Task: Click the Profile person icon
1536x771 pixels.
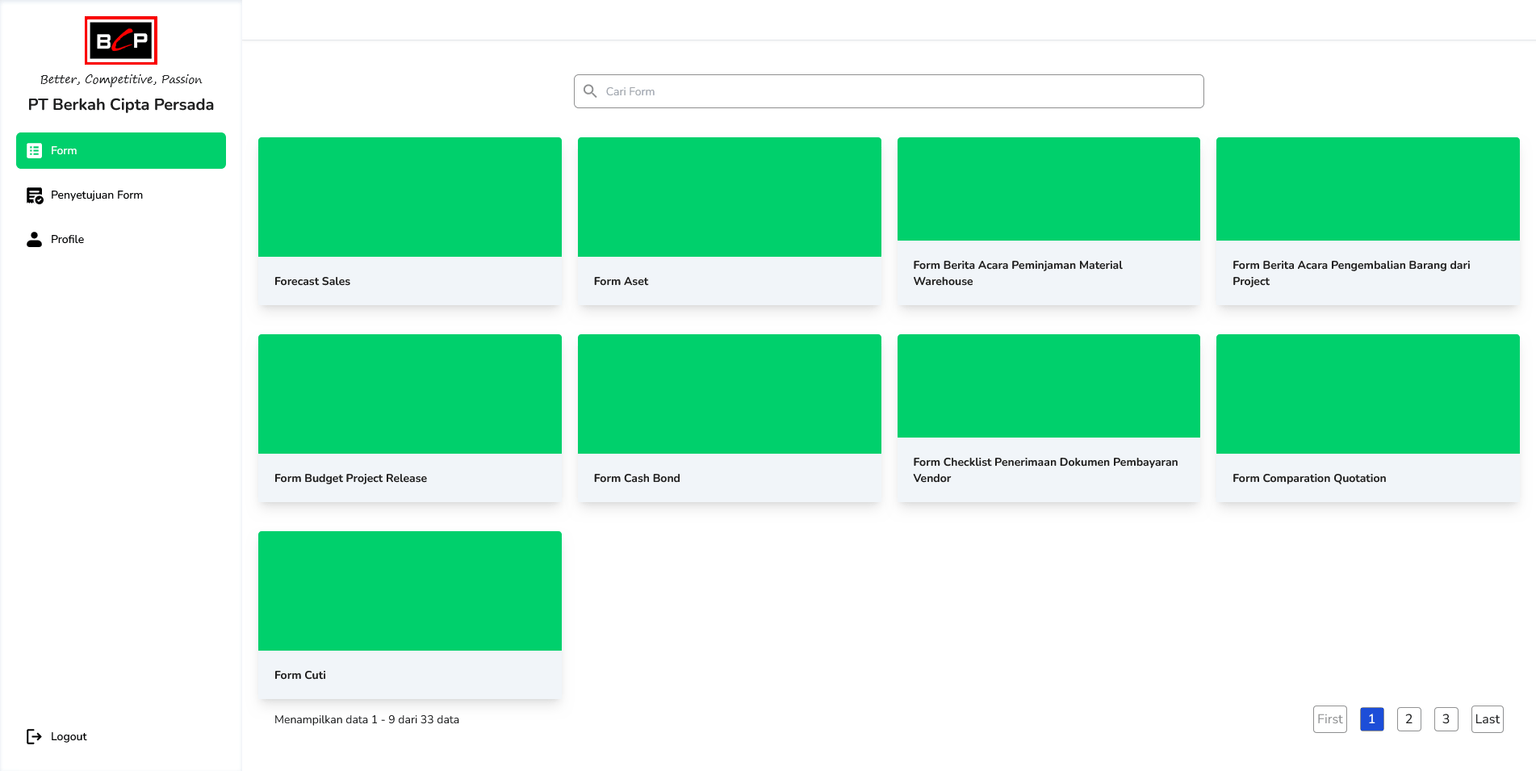Action: point(34,239)
